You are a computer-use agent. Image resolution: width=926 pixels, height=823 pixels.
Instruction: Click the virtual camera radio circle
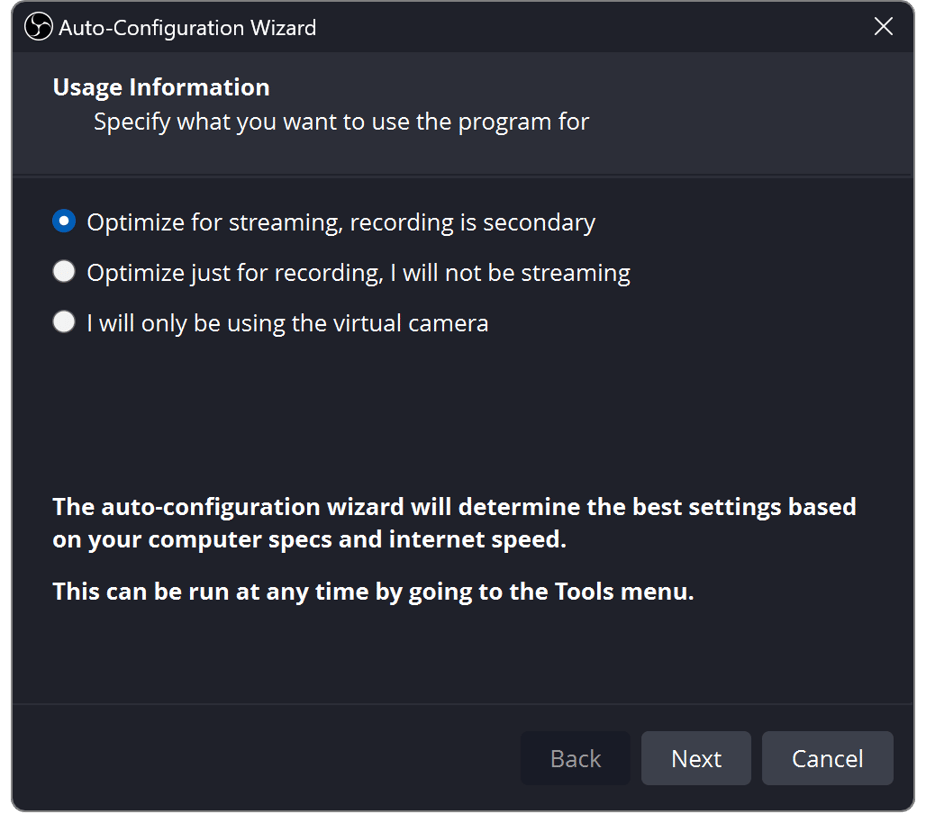[x=63, y=321]
